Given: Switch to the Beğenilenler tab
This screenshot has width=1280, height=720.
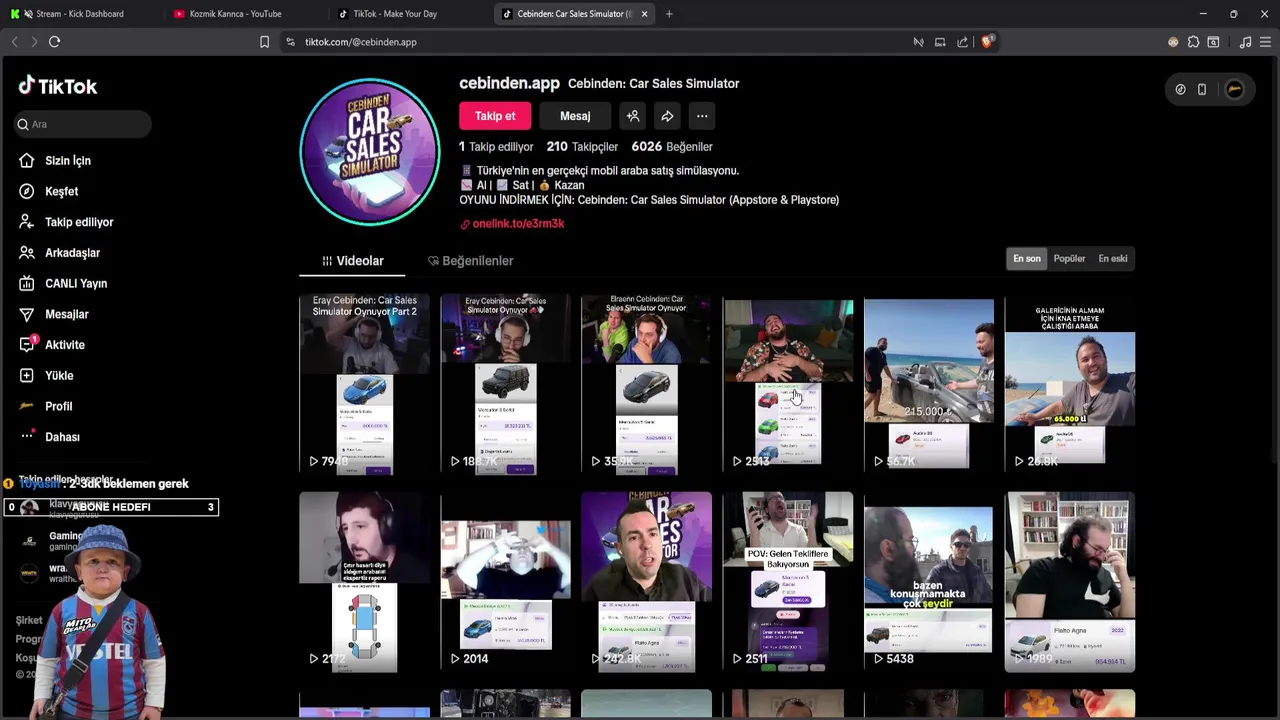Looking at the screenshot, I should [x=470, y=261].
